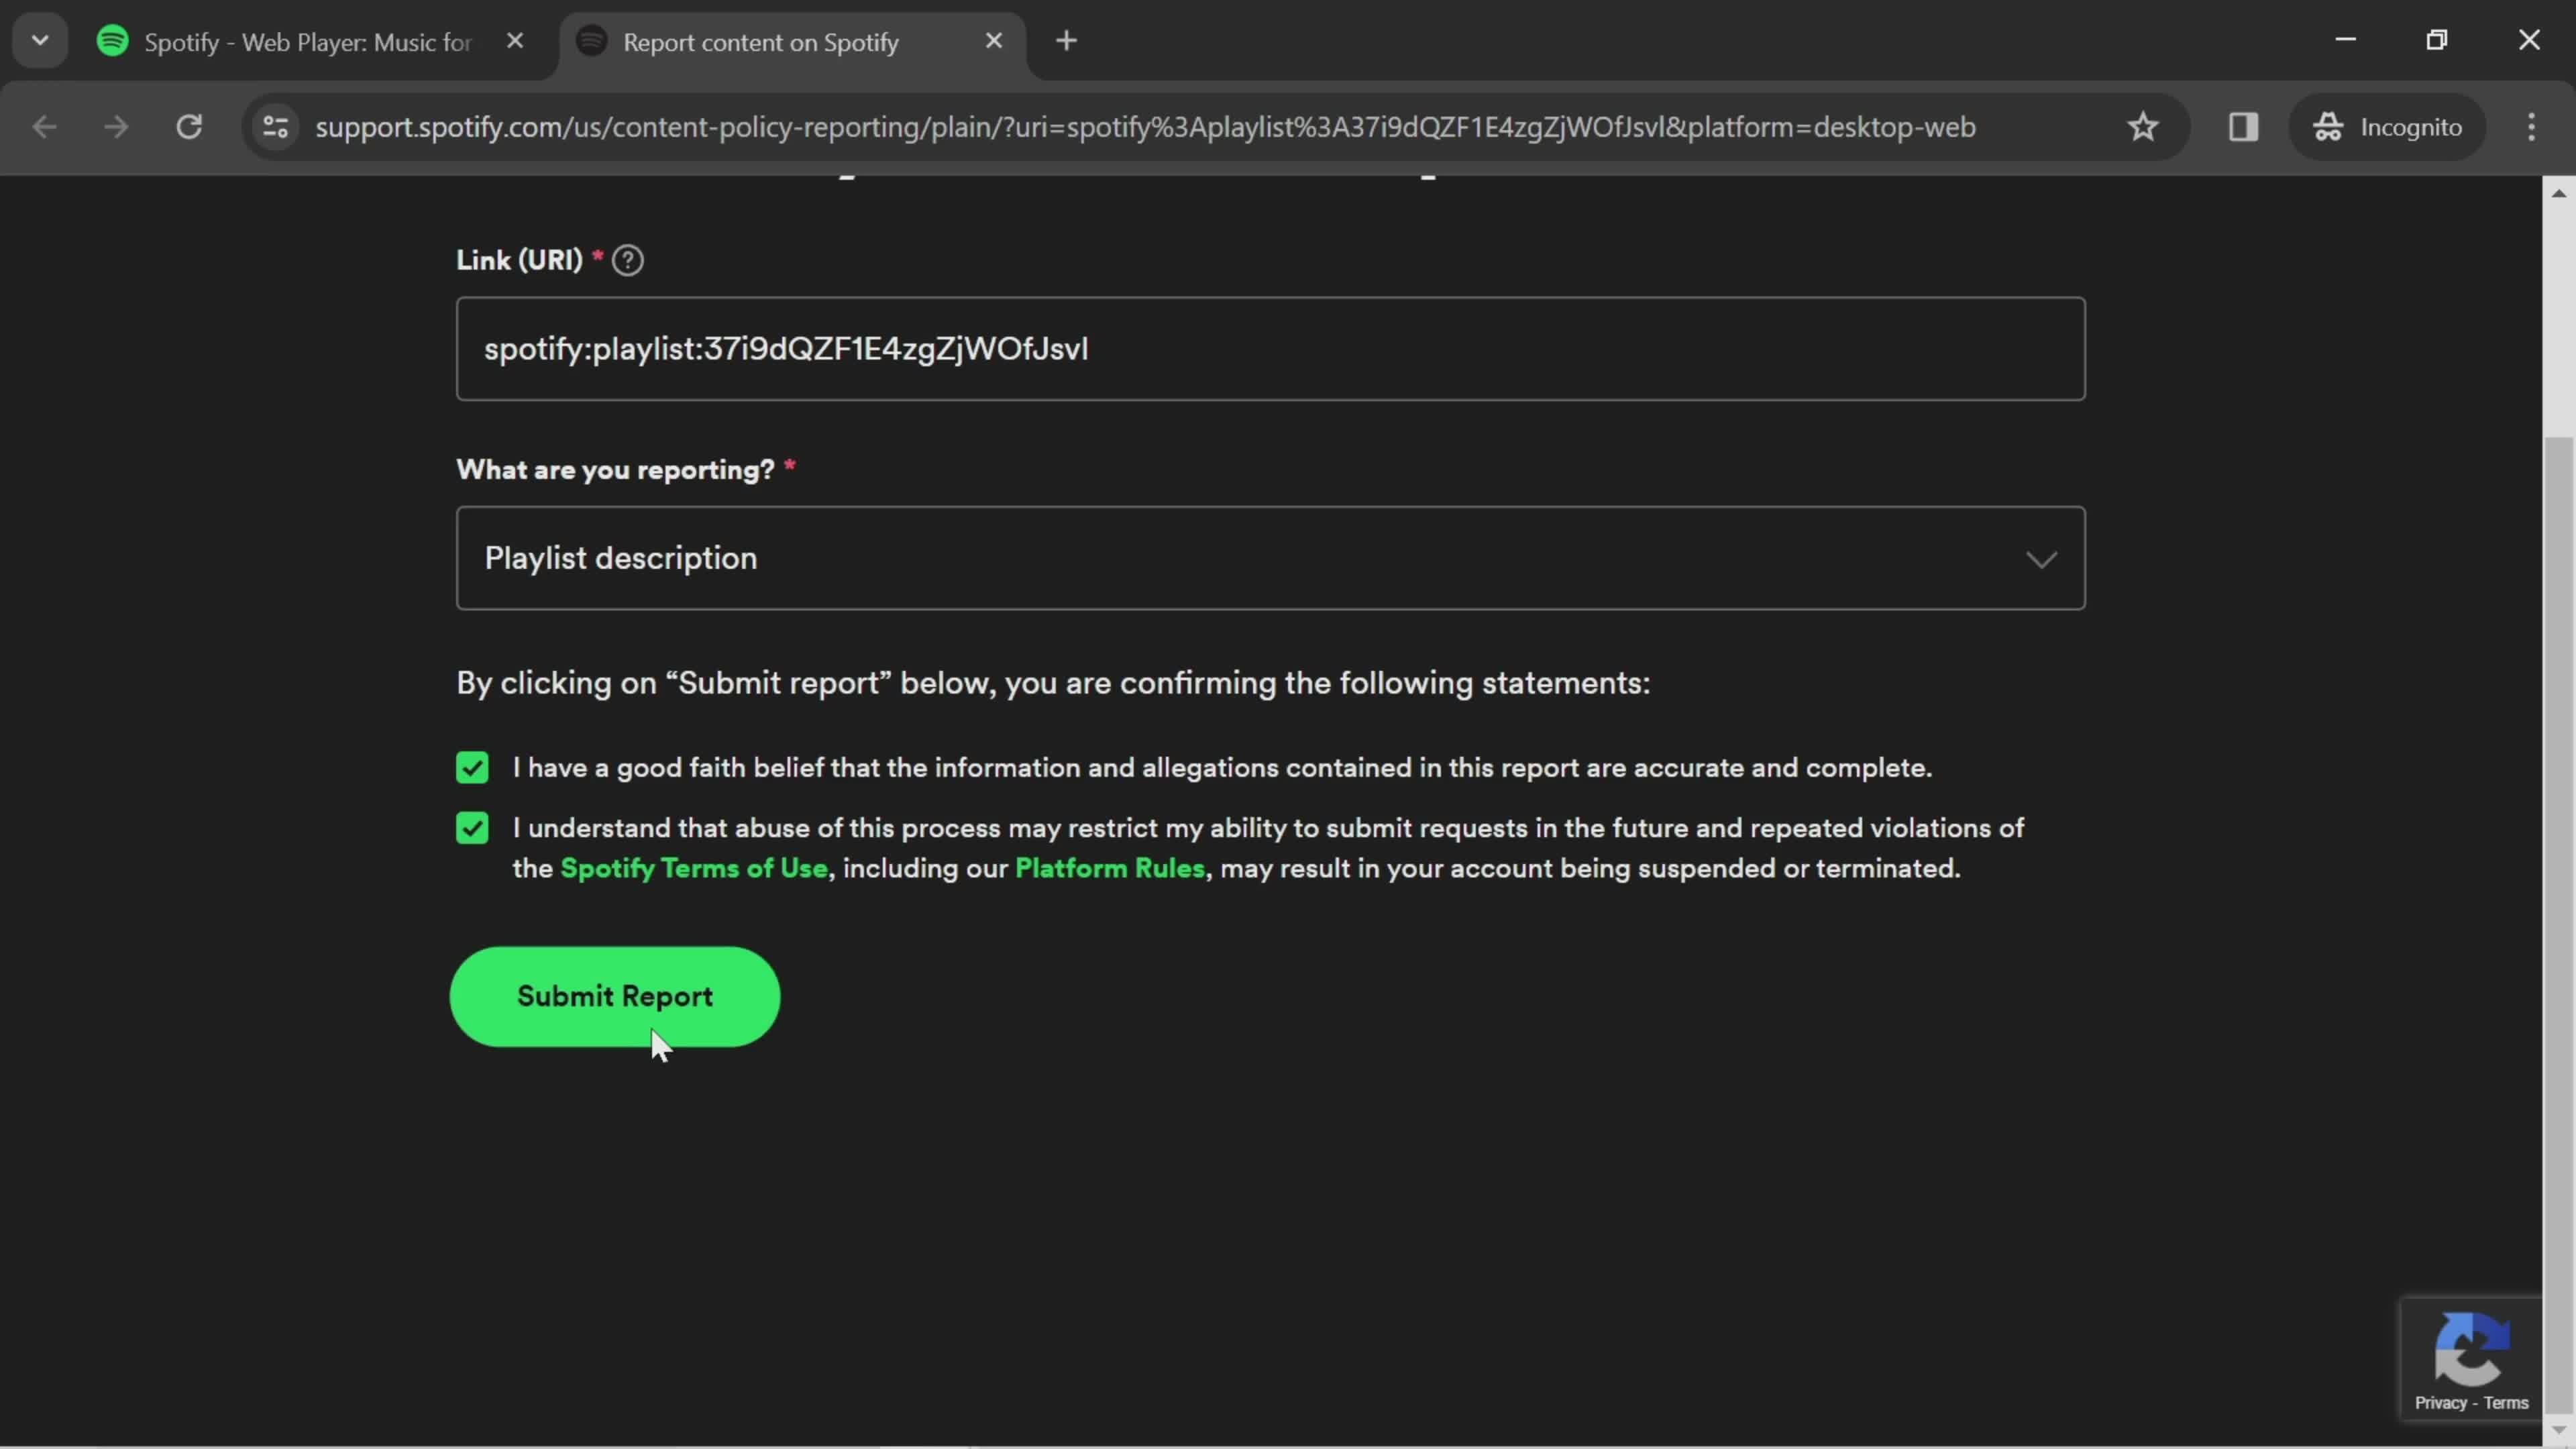Click the Incognito indicator

pyautogui.click(x=2387, y=127)
